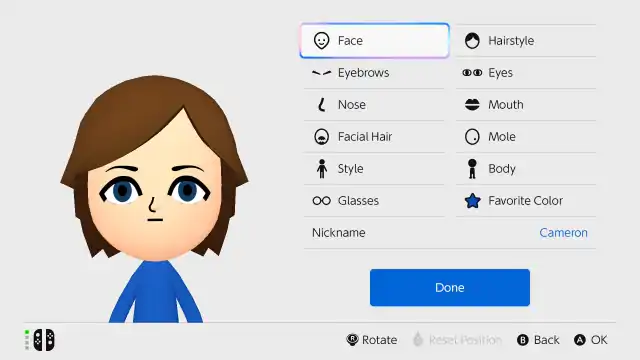
Task: Click the Joy-Con controller icon
Action: [44, 340]
